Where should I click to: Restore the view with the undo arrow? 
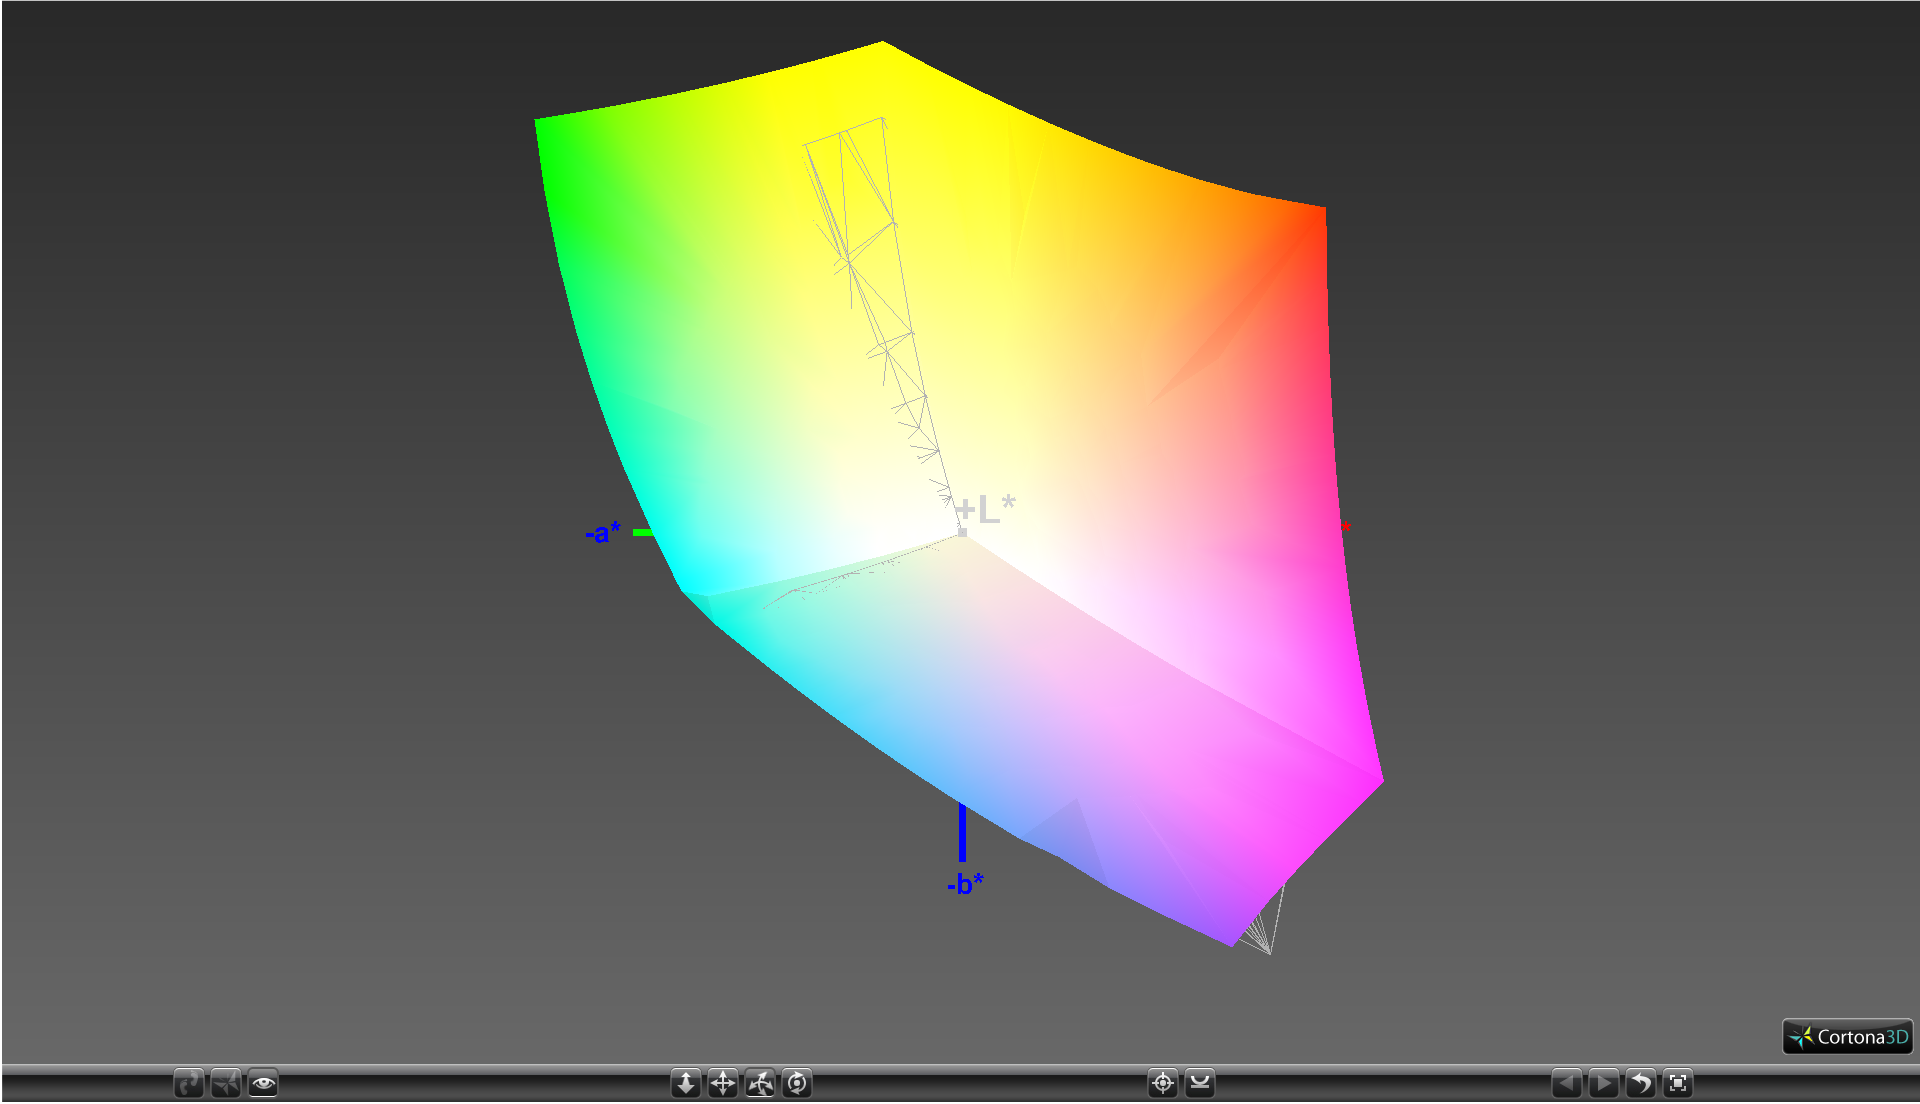[x=1641, y=1083]
